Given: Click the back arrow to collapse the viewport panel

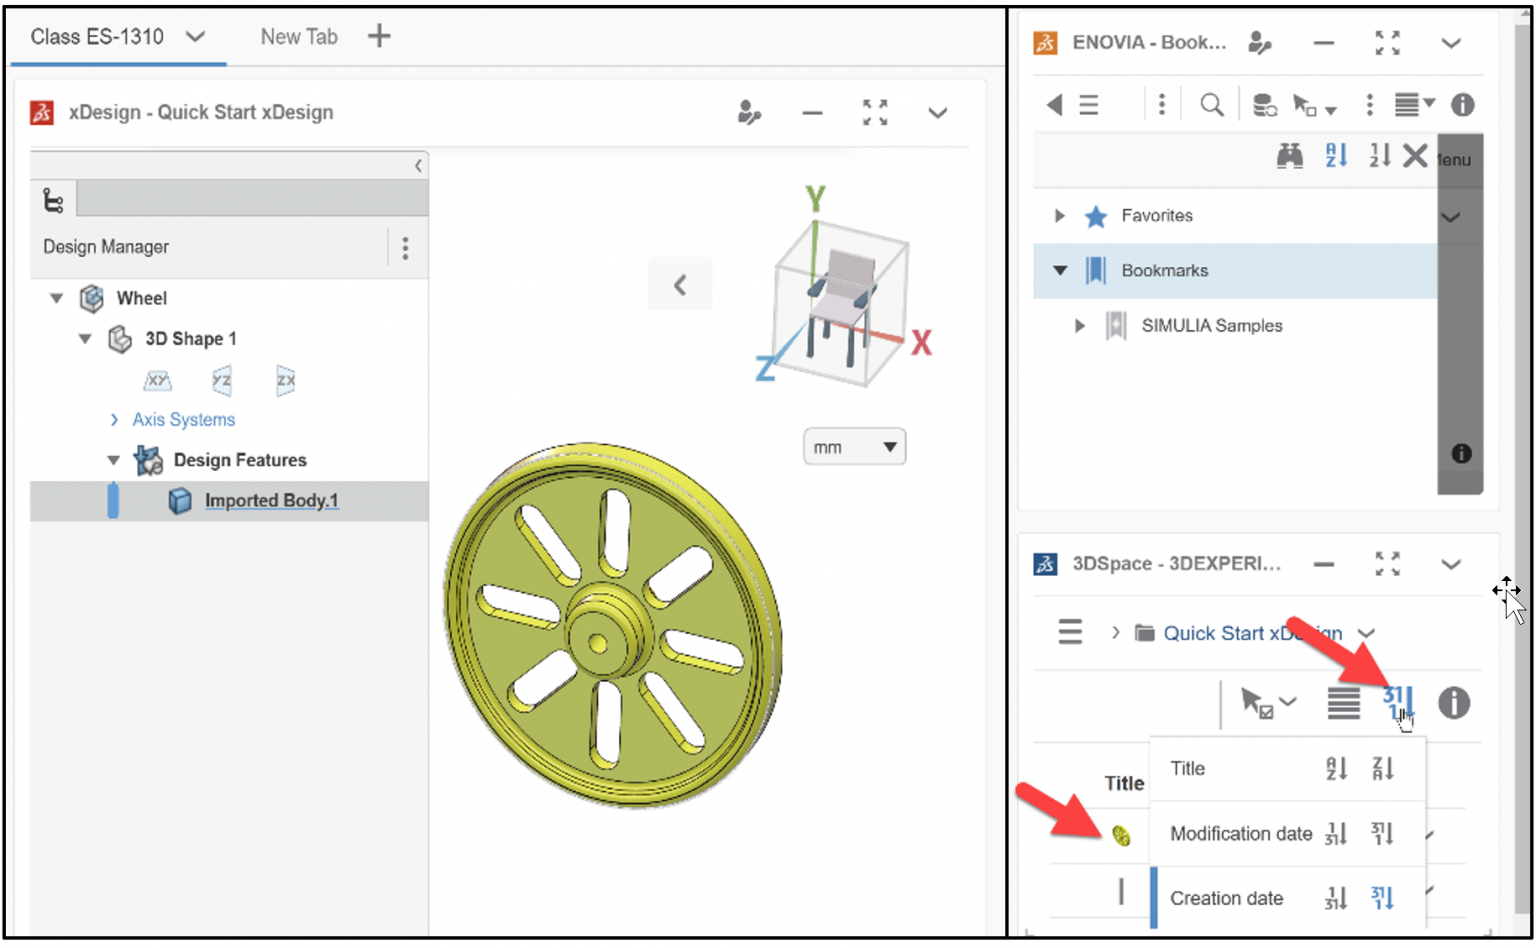Looking at the screenshot, I should pos(680,284).
